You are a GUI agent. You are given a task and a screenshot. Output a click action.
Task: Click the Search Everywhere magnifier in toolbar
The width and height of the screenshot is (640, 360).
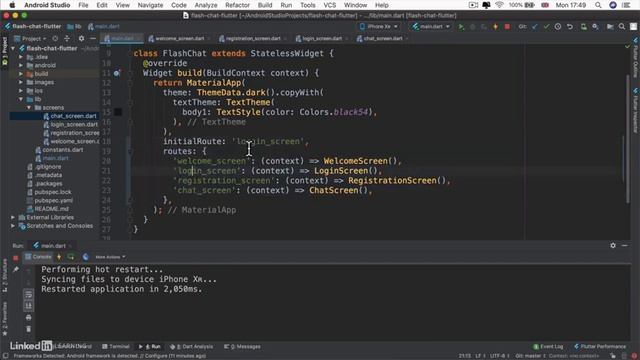point(622,27)
